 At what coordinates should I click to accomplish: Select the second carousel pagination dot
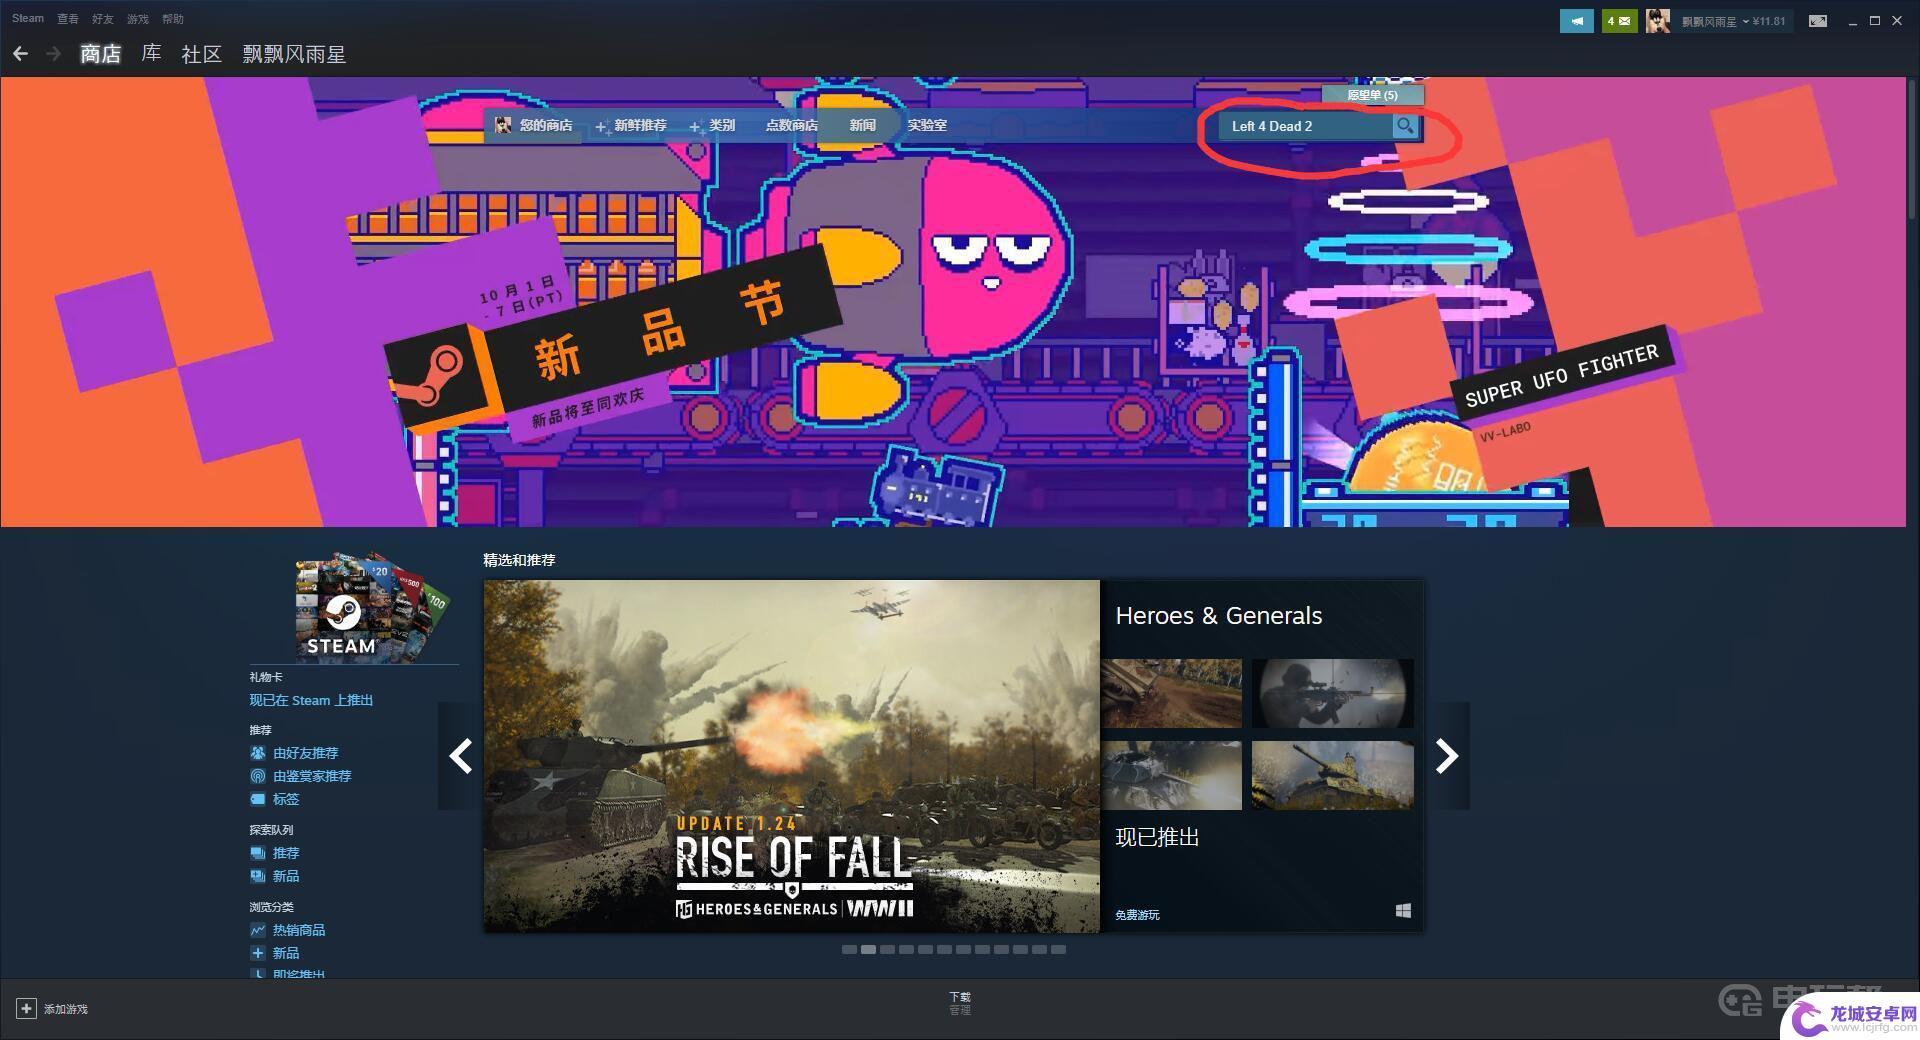[x=868, y=949]
